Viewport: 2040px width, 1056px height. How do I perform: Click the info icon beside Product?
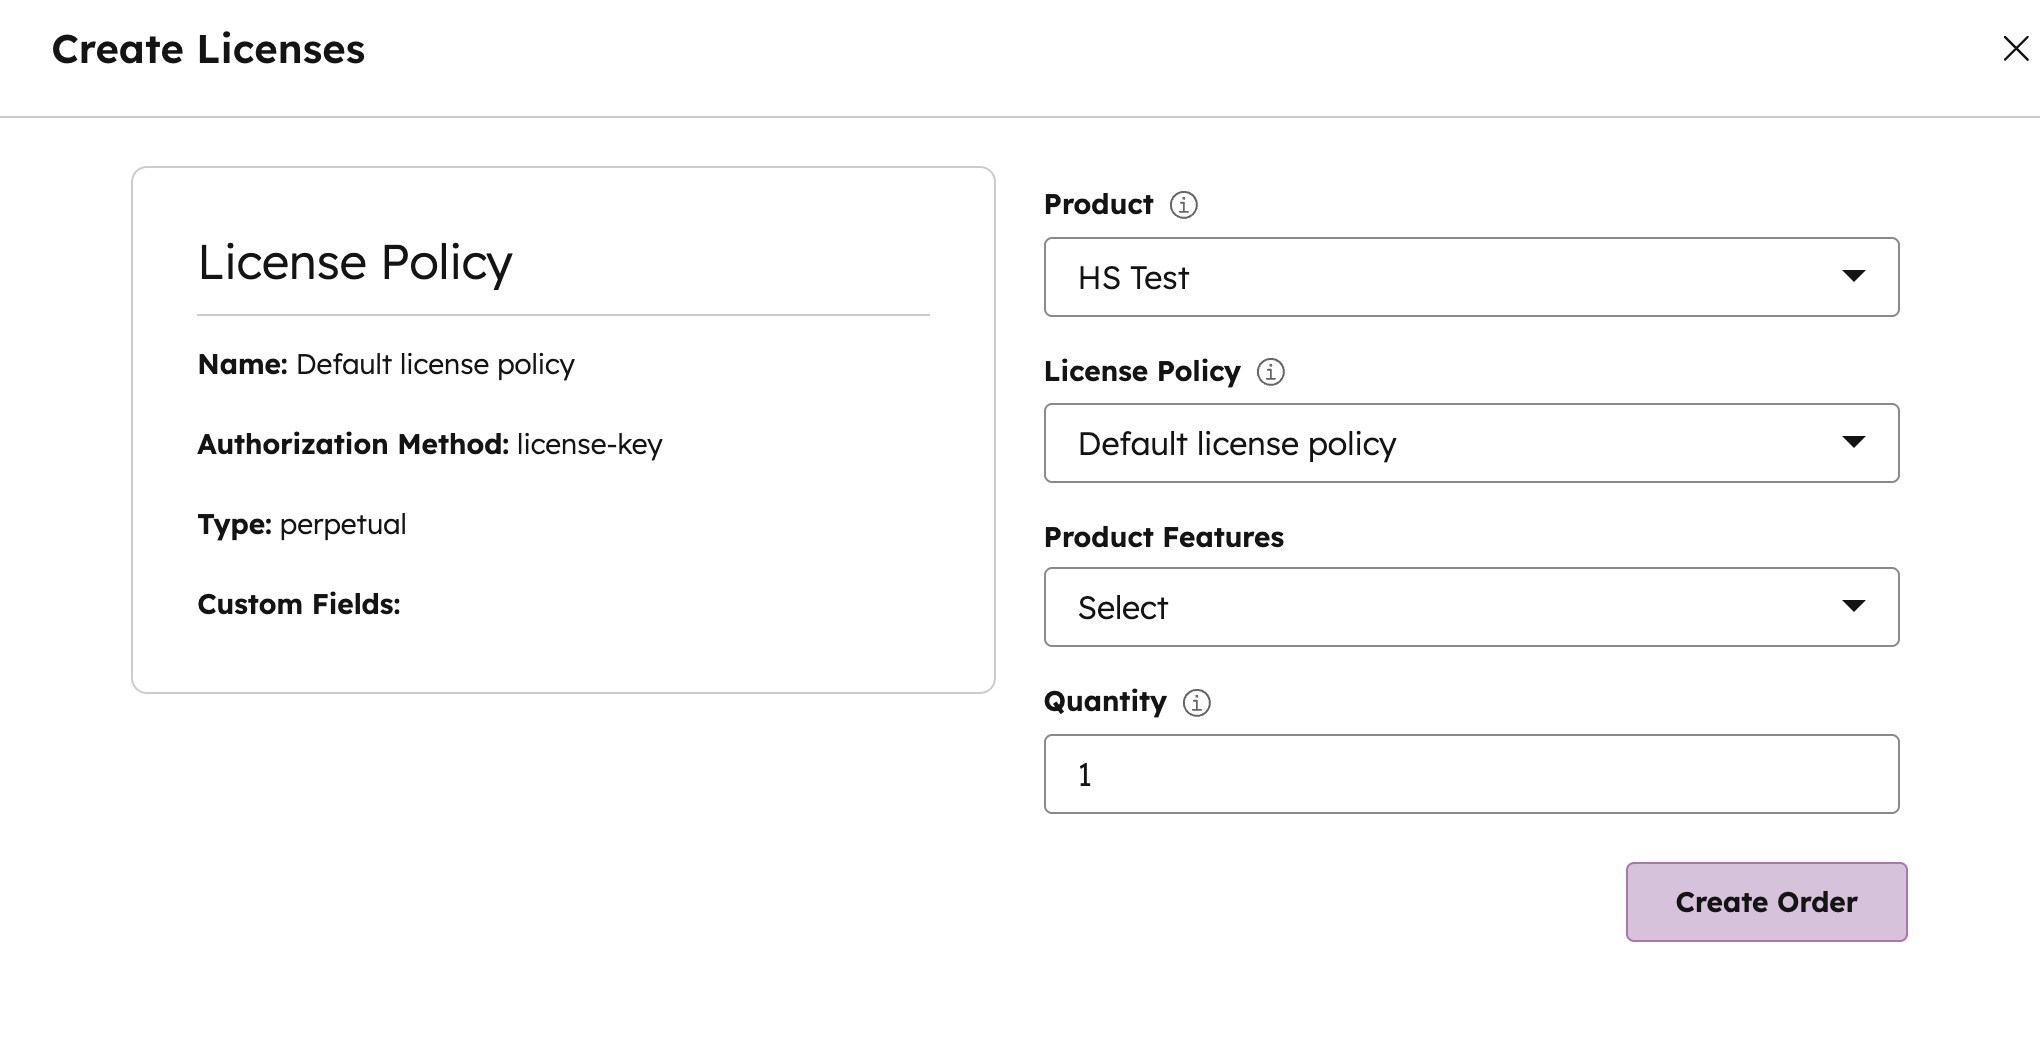pos(1183,205)
